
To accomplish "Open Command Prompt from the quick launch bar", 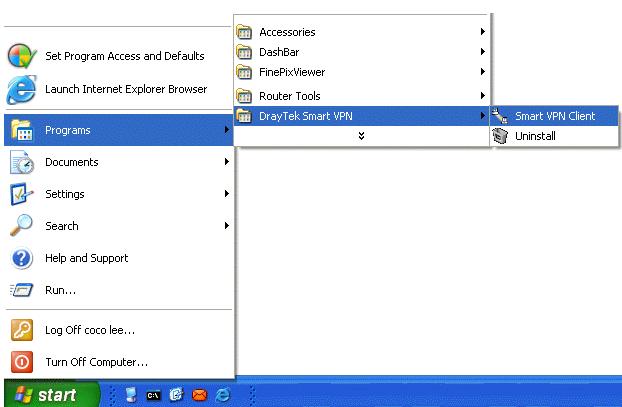I will [156, 396].
